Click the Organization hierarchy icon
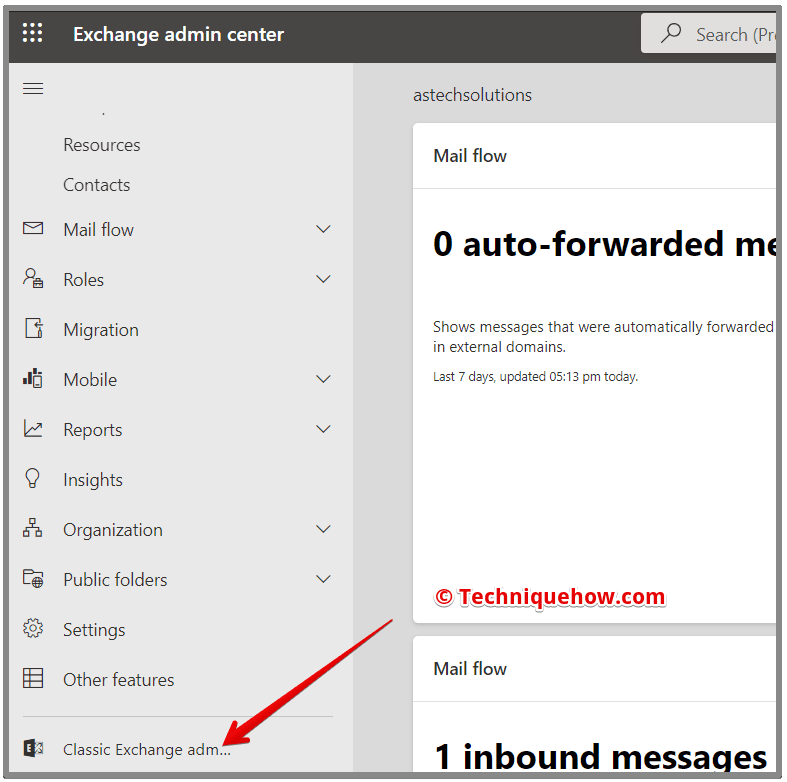Screen dimensions: 787x782 [33, 528]
